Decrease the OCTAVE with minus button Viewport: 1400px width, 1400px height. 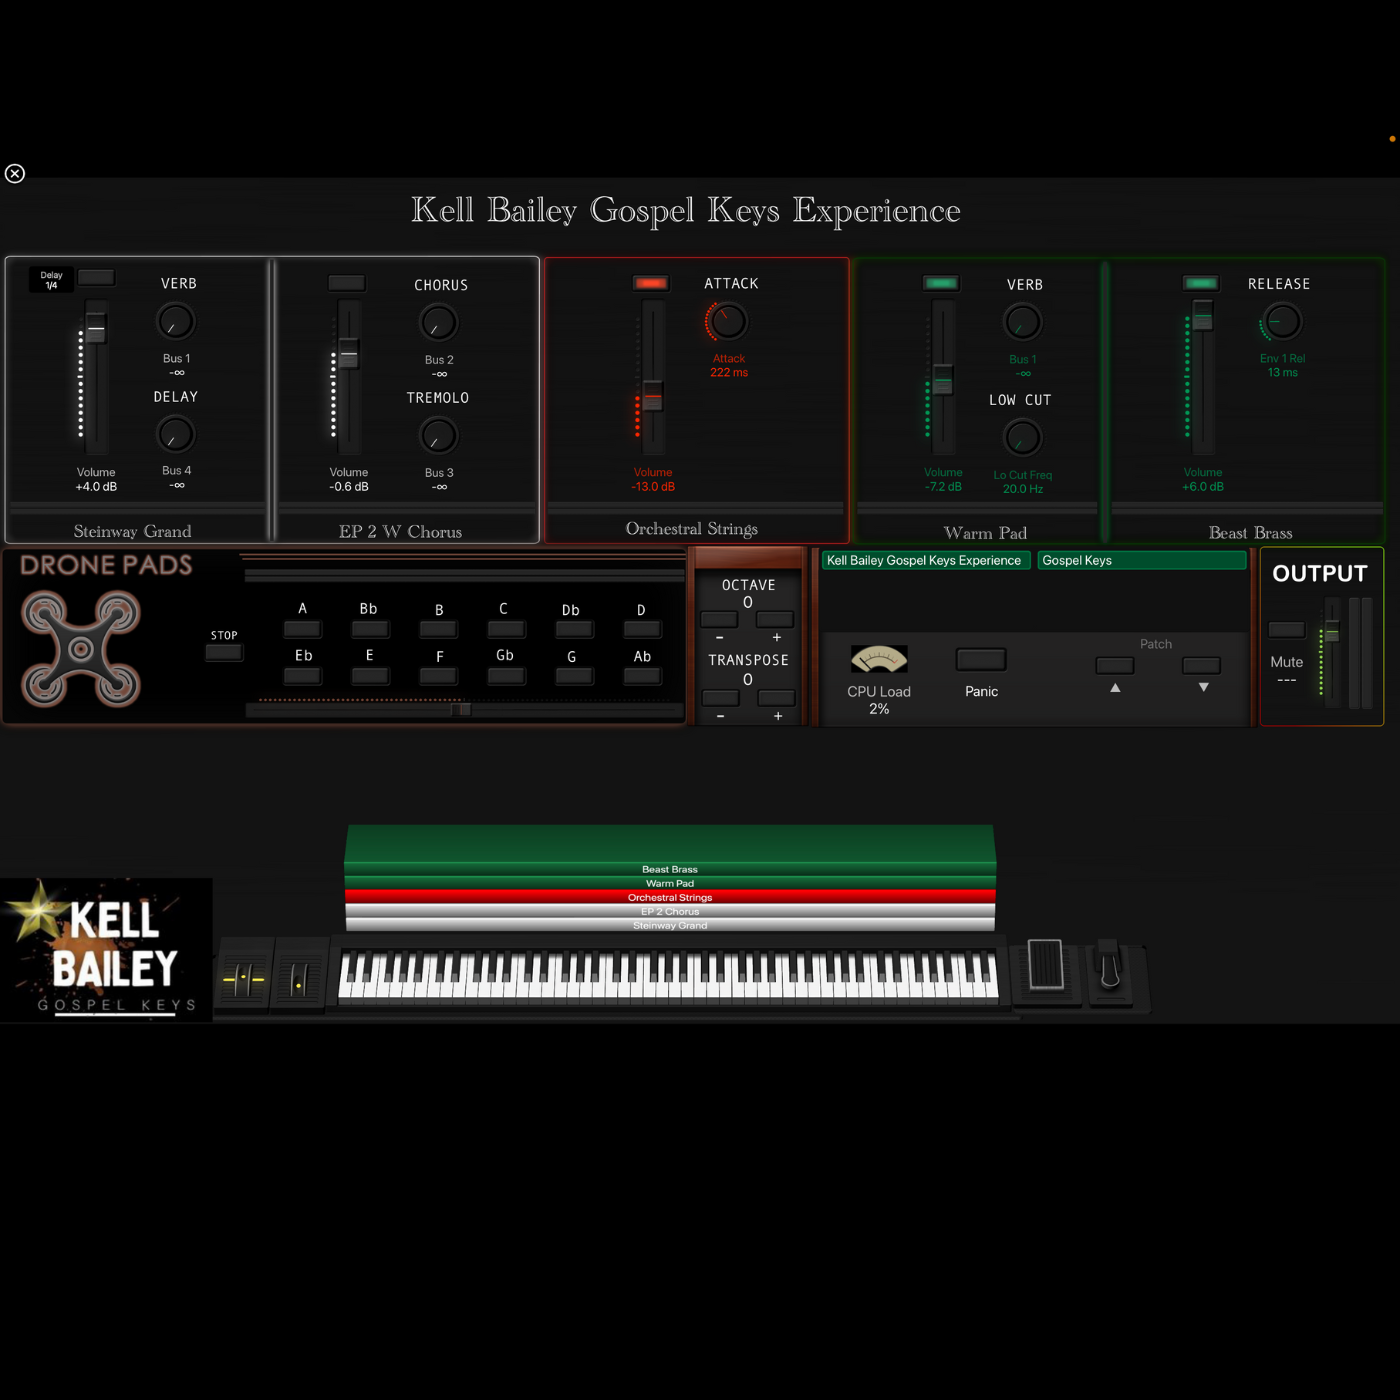[719, 620]
